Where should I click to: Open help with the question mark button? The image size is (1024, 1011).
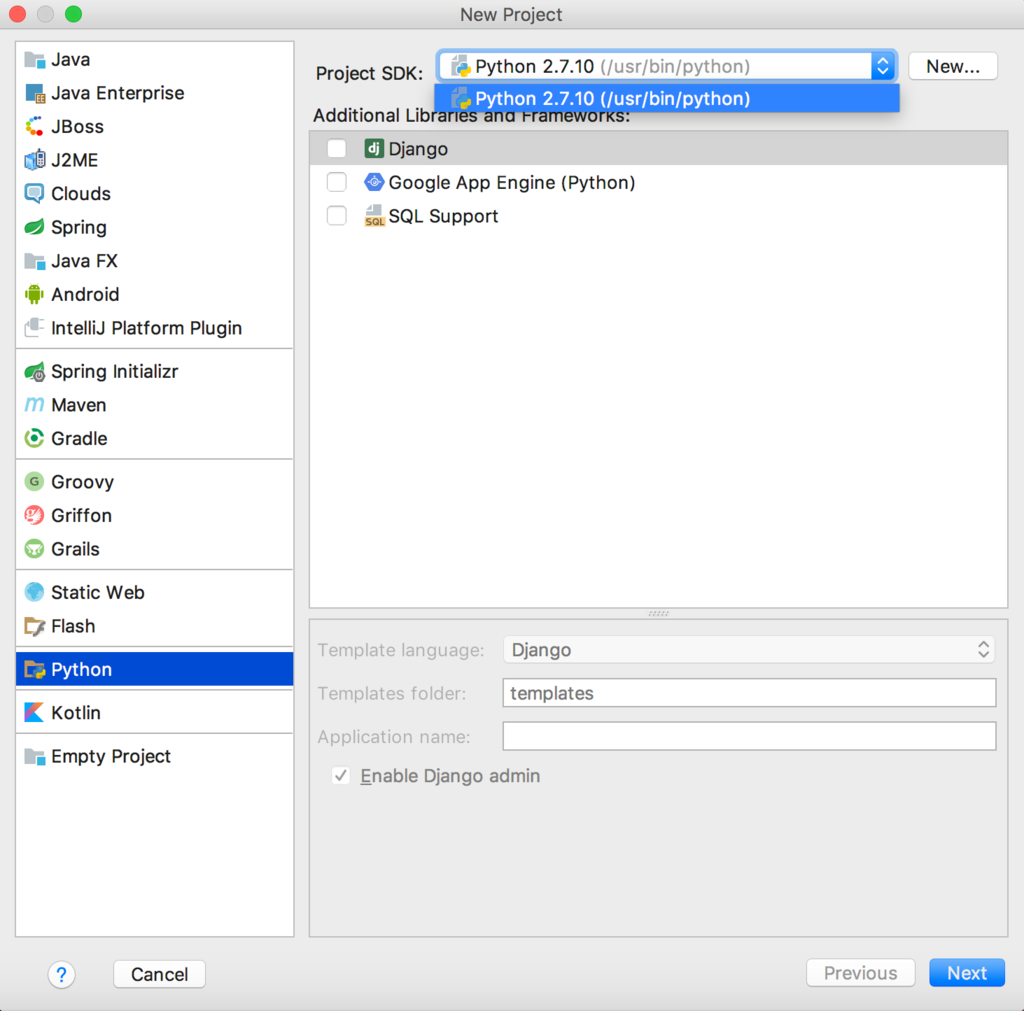tap(61, 975)
